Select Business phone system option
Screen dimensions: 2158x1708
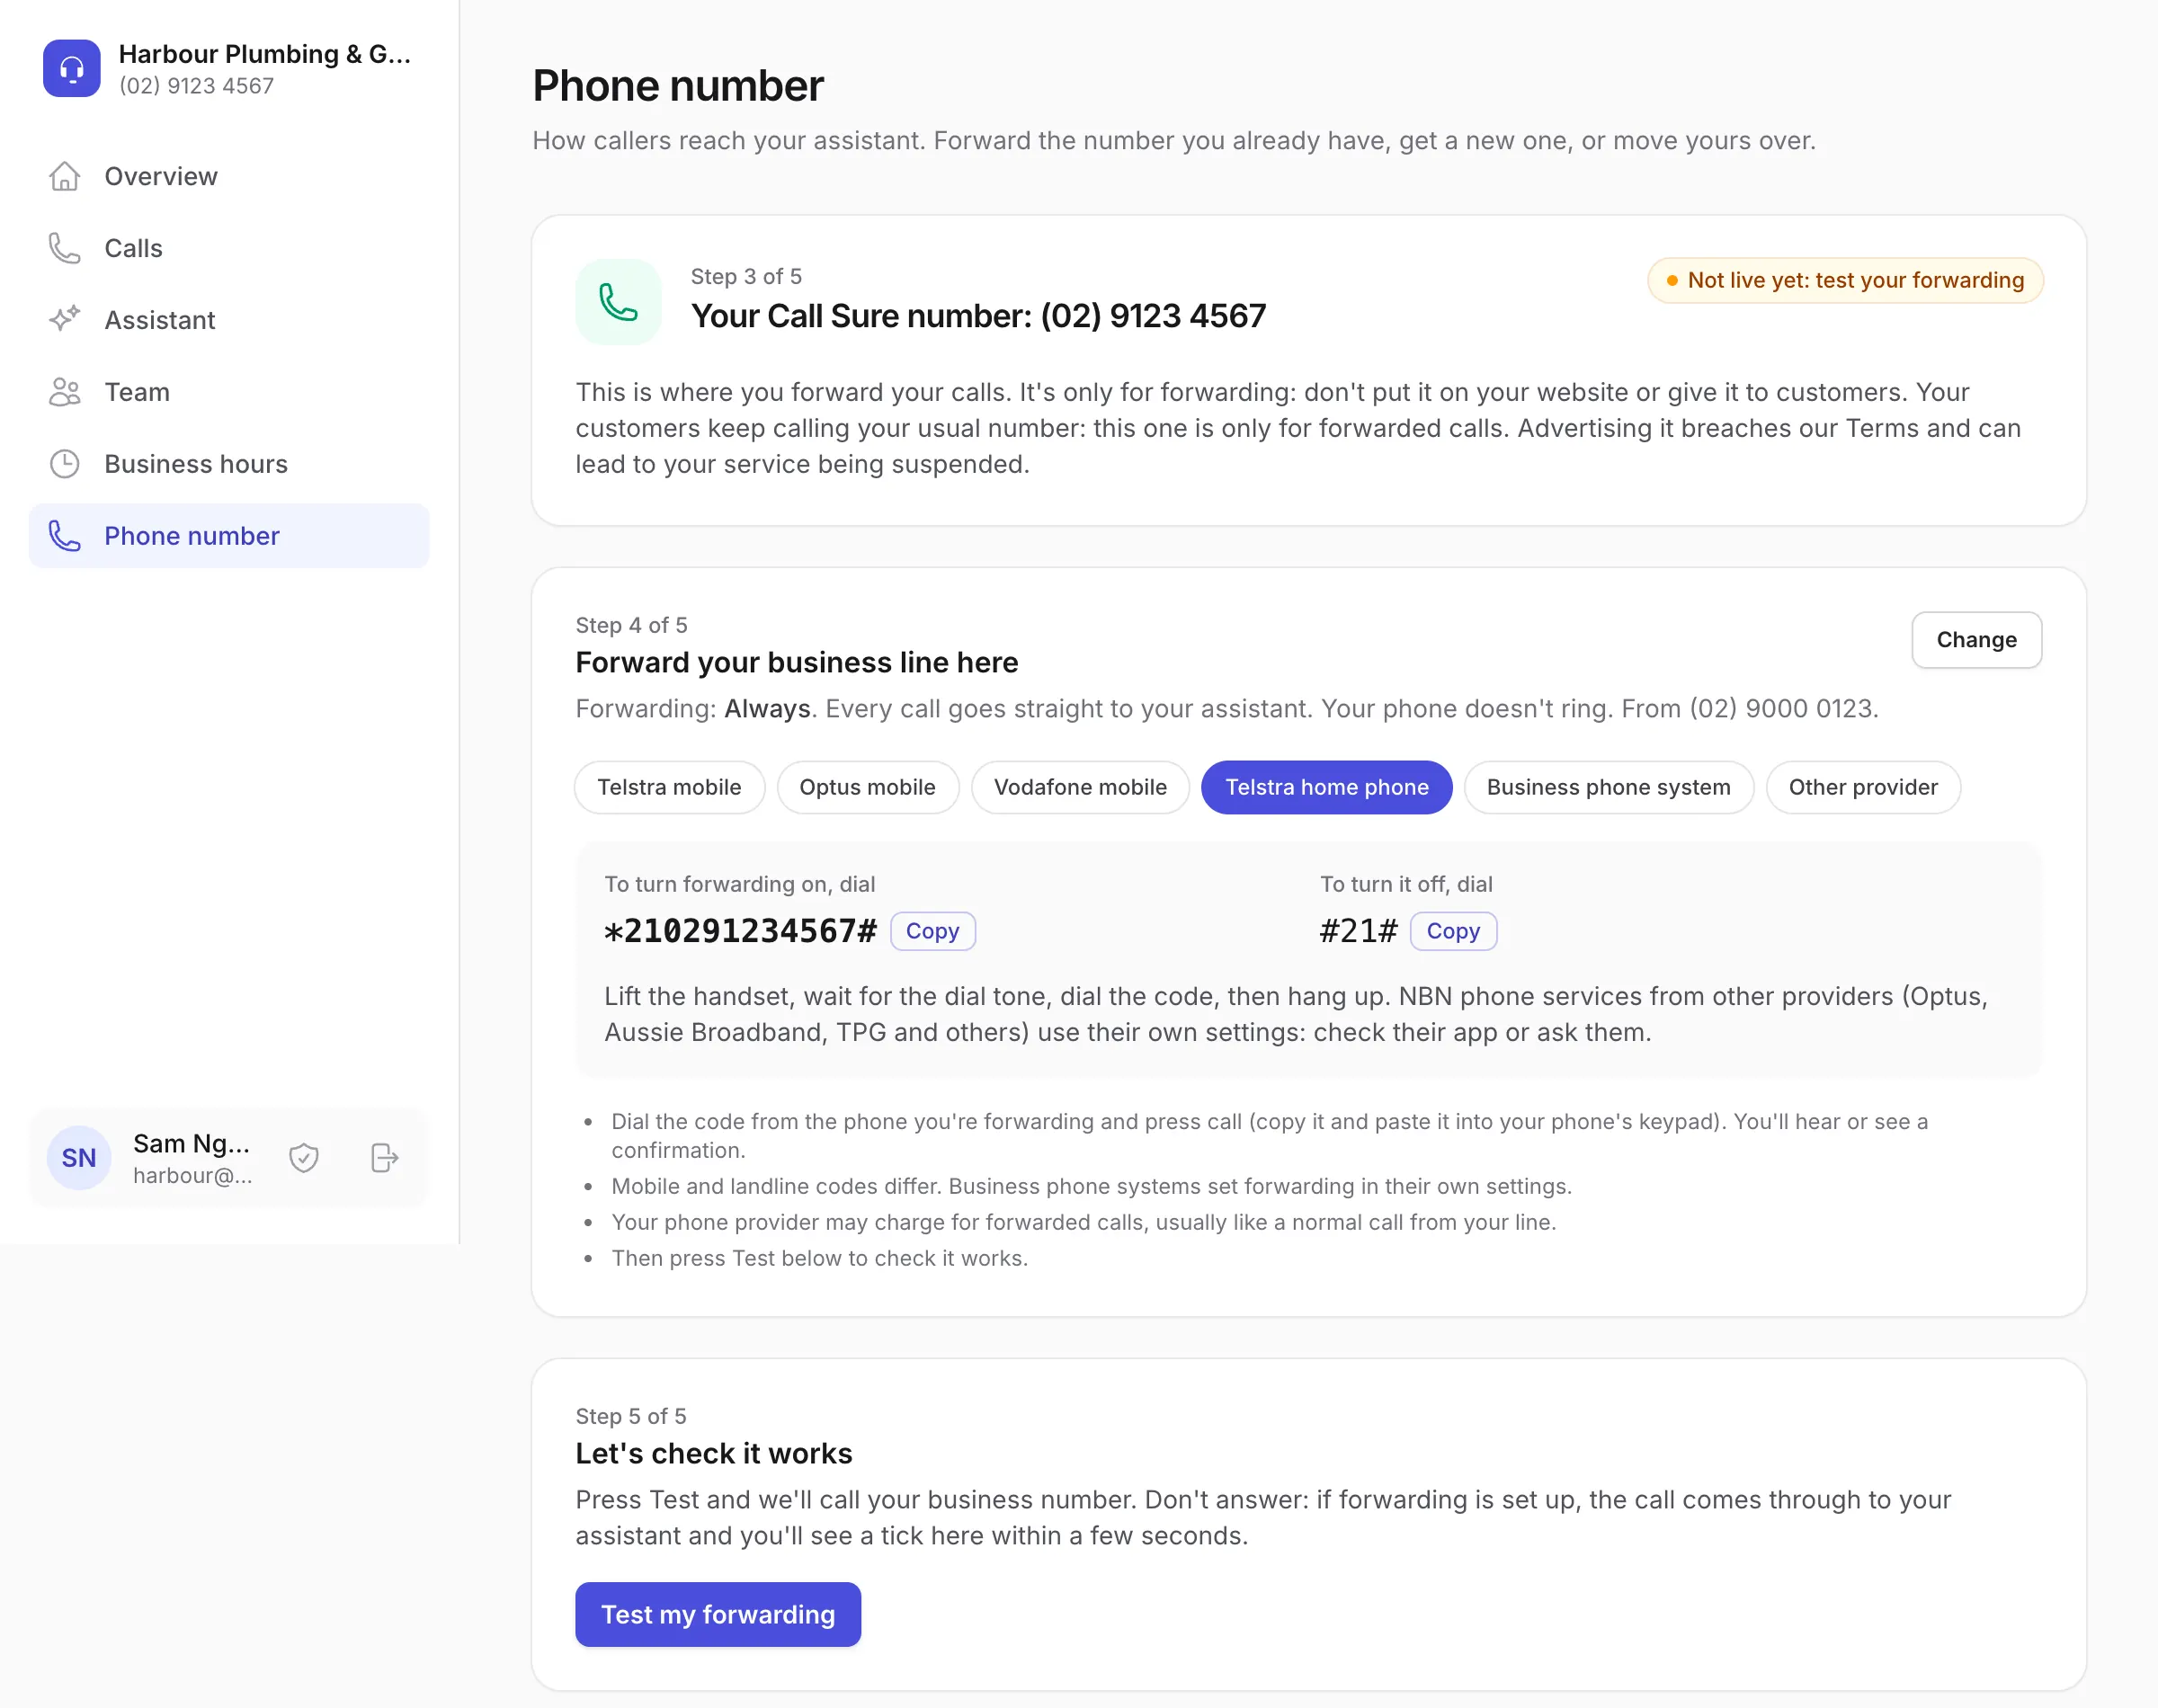(1608, 787)
